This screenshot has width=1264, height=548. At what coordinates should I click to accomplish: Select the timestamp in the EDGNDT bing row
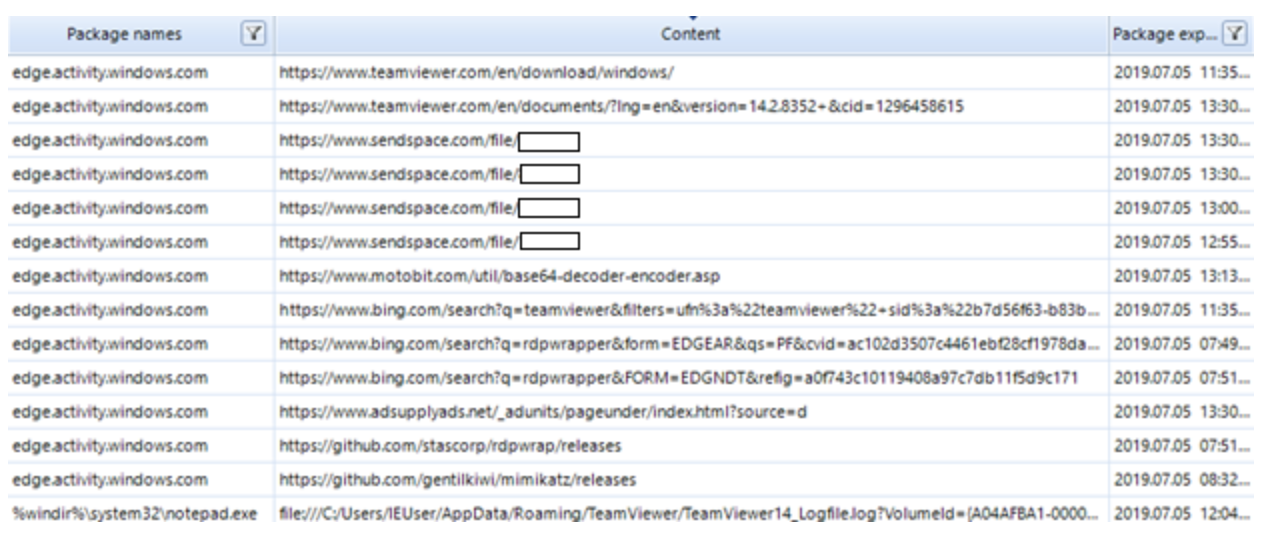coord(1181,378)
